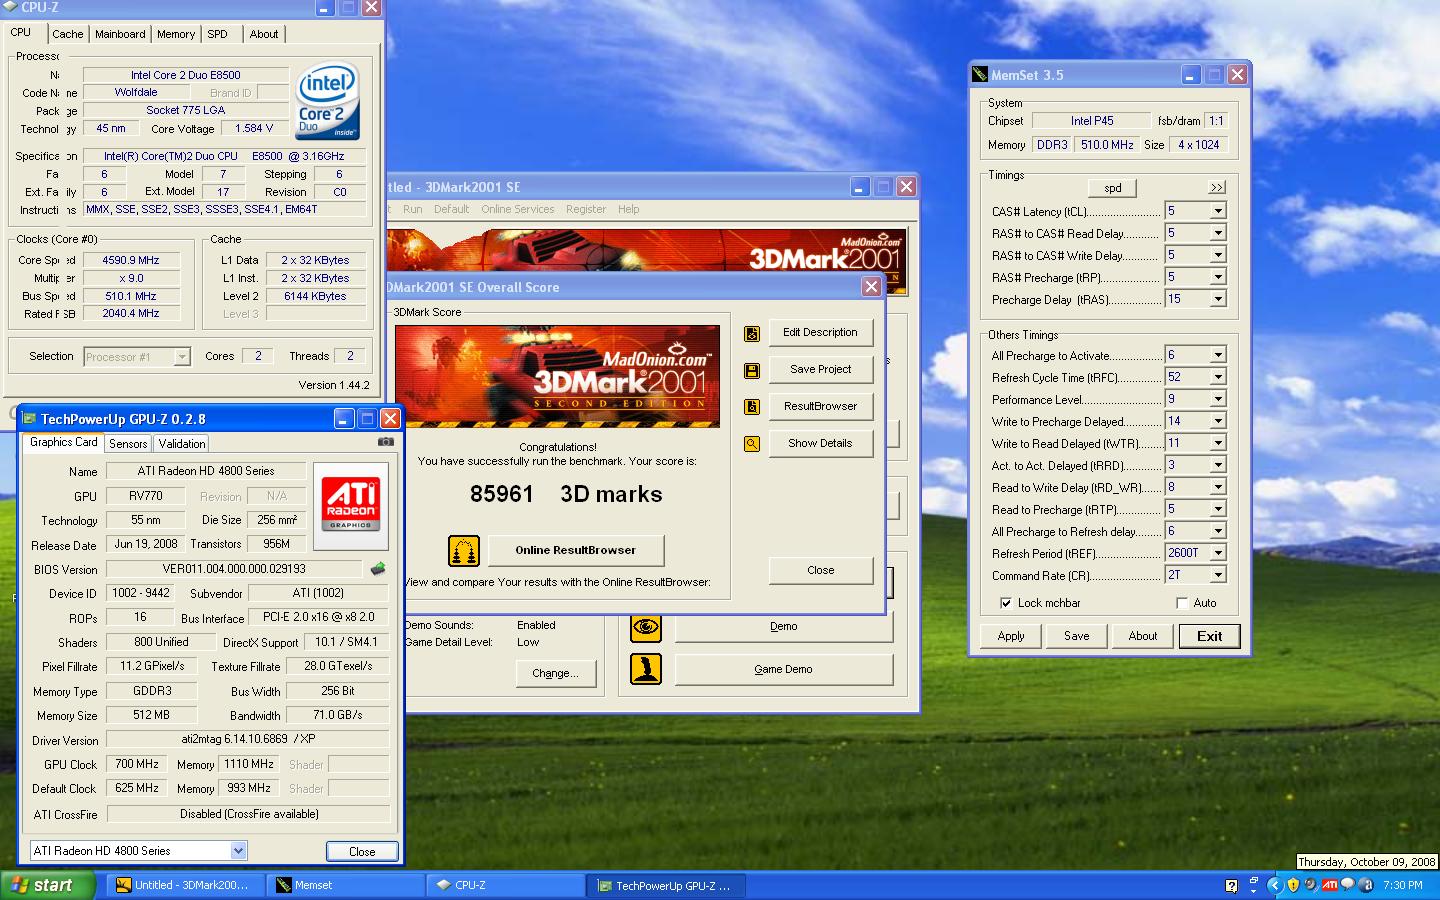Switch to the Validation tab in GPU-Z

[181, 444]
